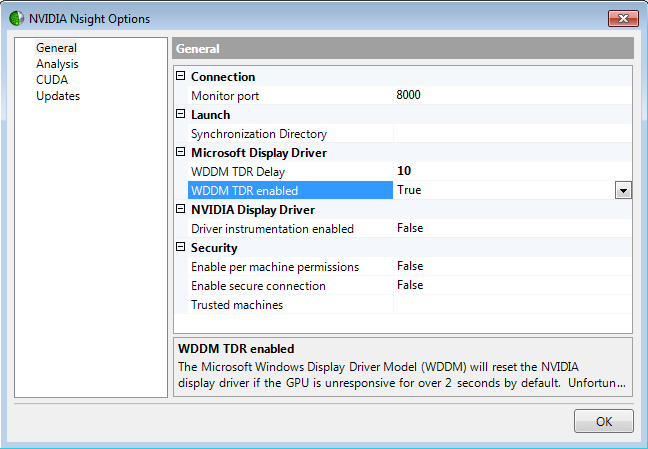This screenshot has height=449, width=648.
Task: Click the Trusted machines value field
Action: (512, 305)
